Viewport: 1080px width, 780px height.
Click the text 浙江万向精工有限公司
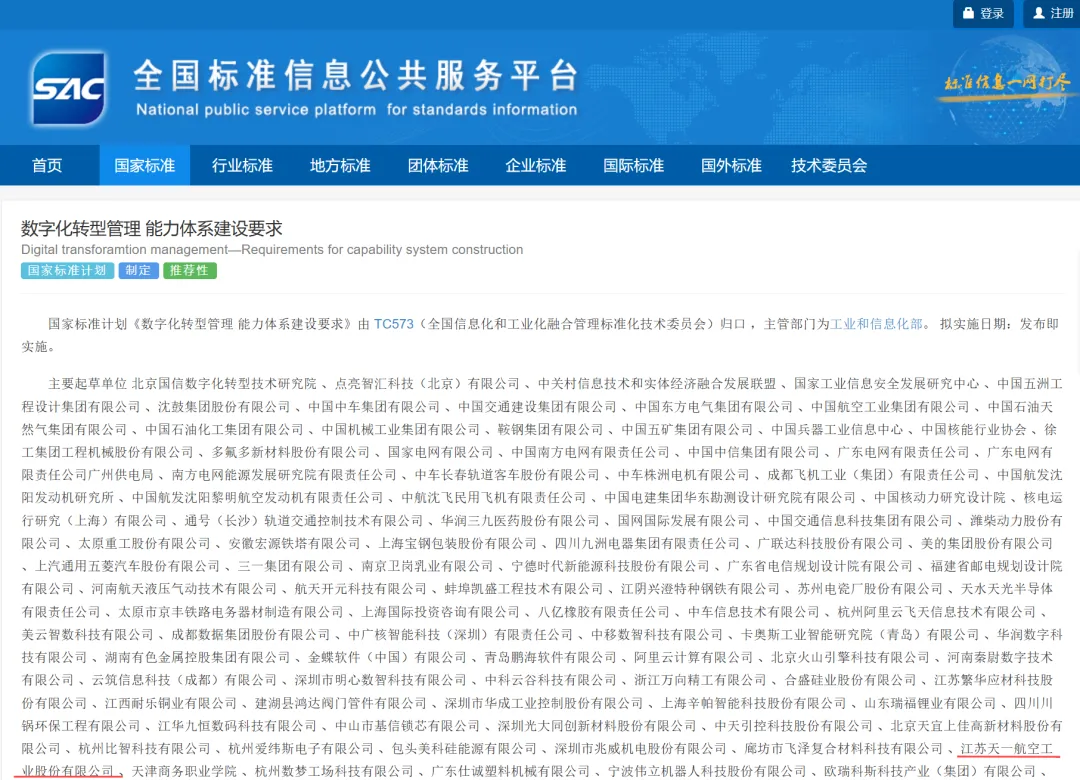click(700, 679)
